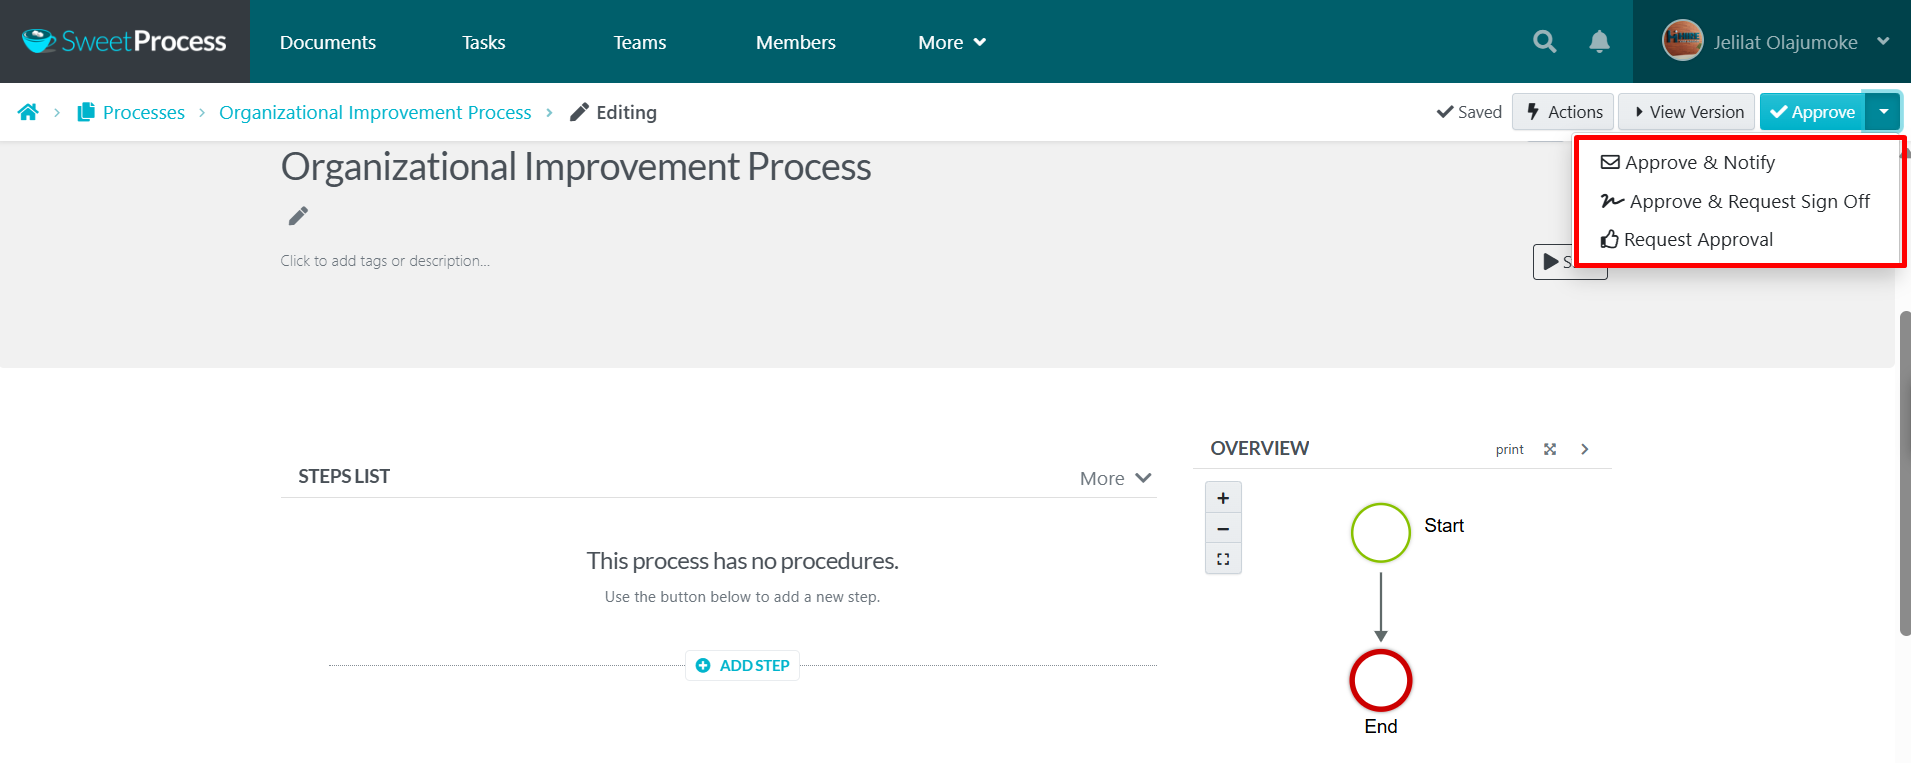
Task: Open Organizational Improvement Process breadcrumb link
Action: 375,112
